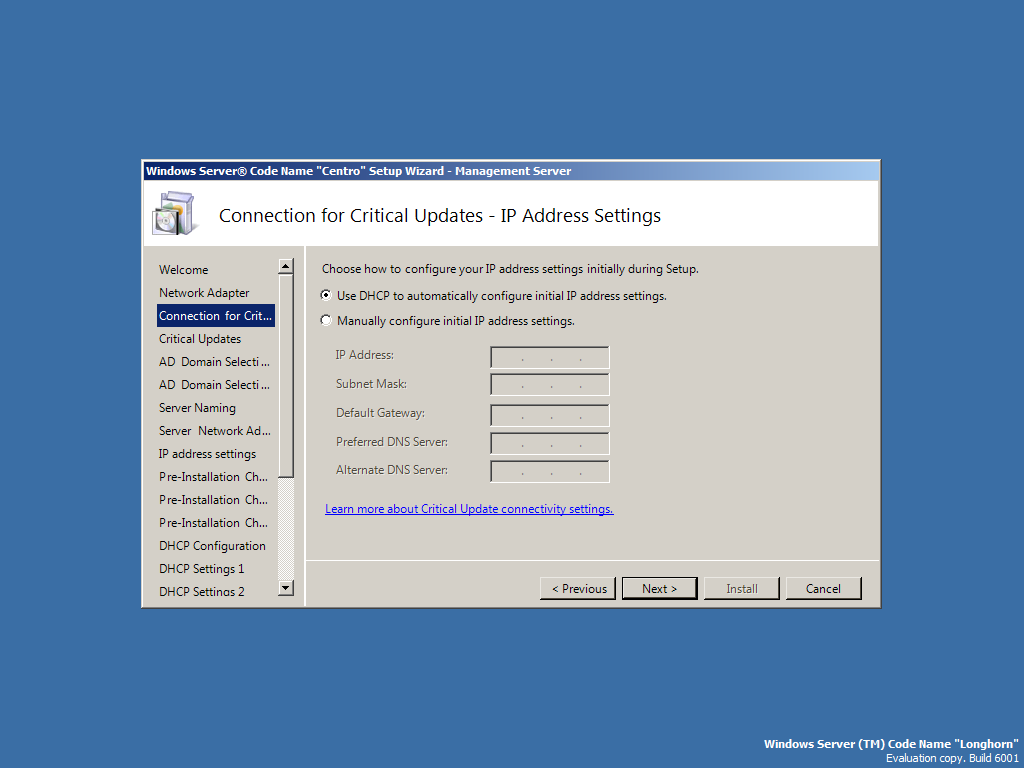1024x768 pixels.
Task: Click the wizard title bar text
Action: pyautogui.click(x=358, y=171)
